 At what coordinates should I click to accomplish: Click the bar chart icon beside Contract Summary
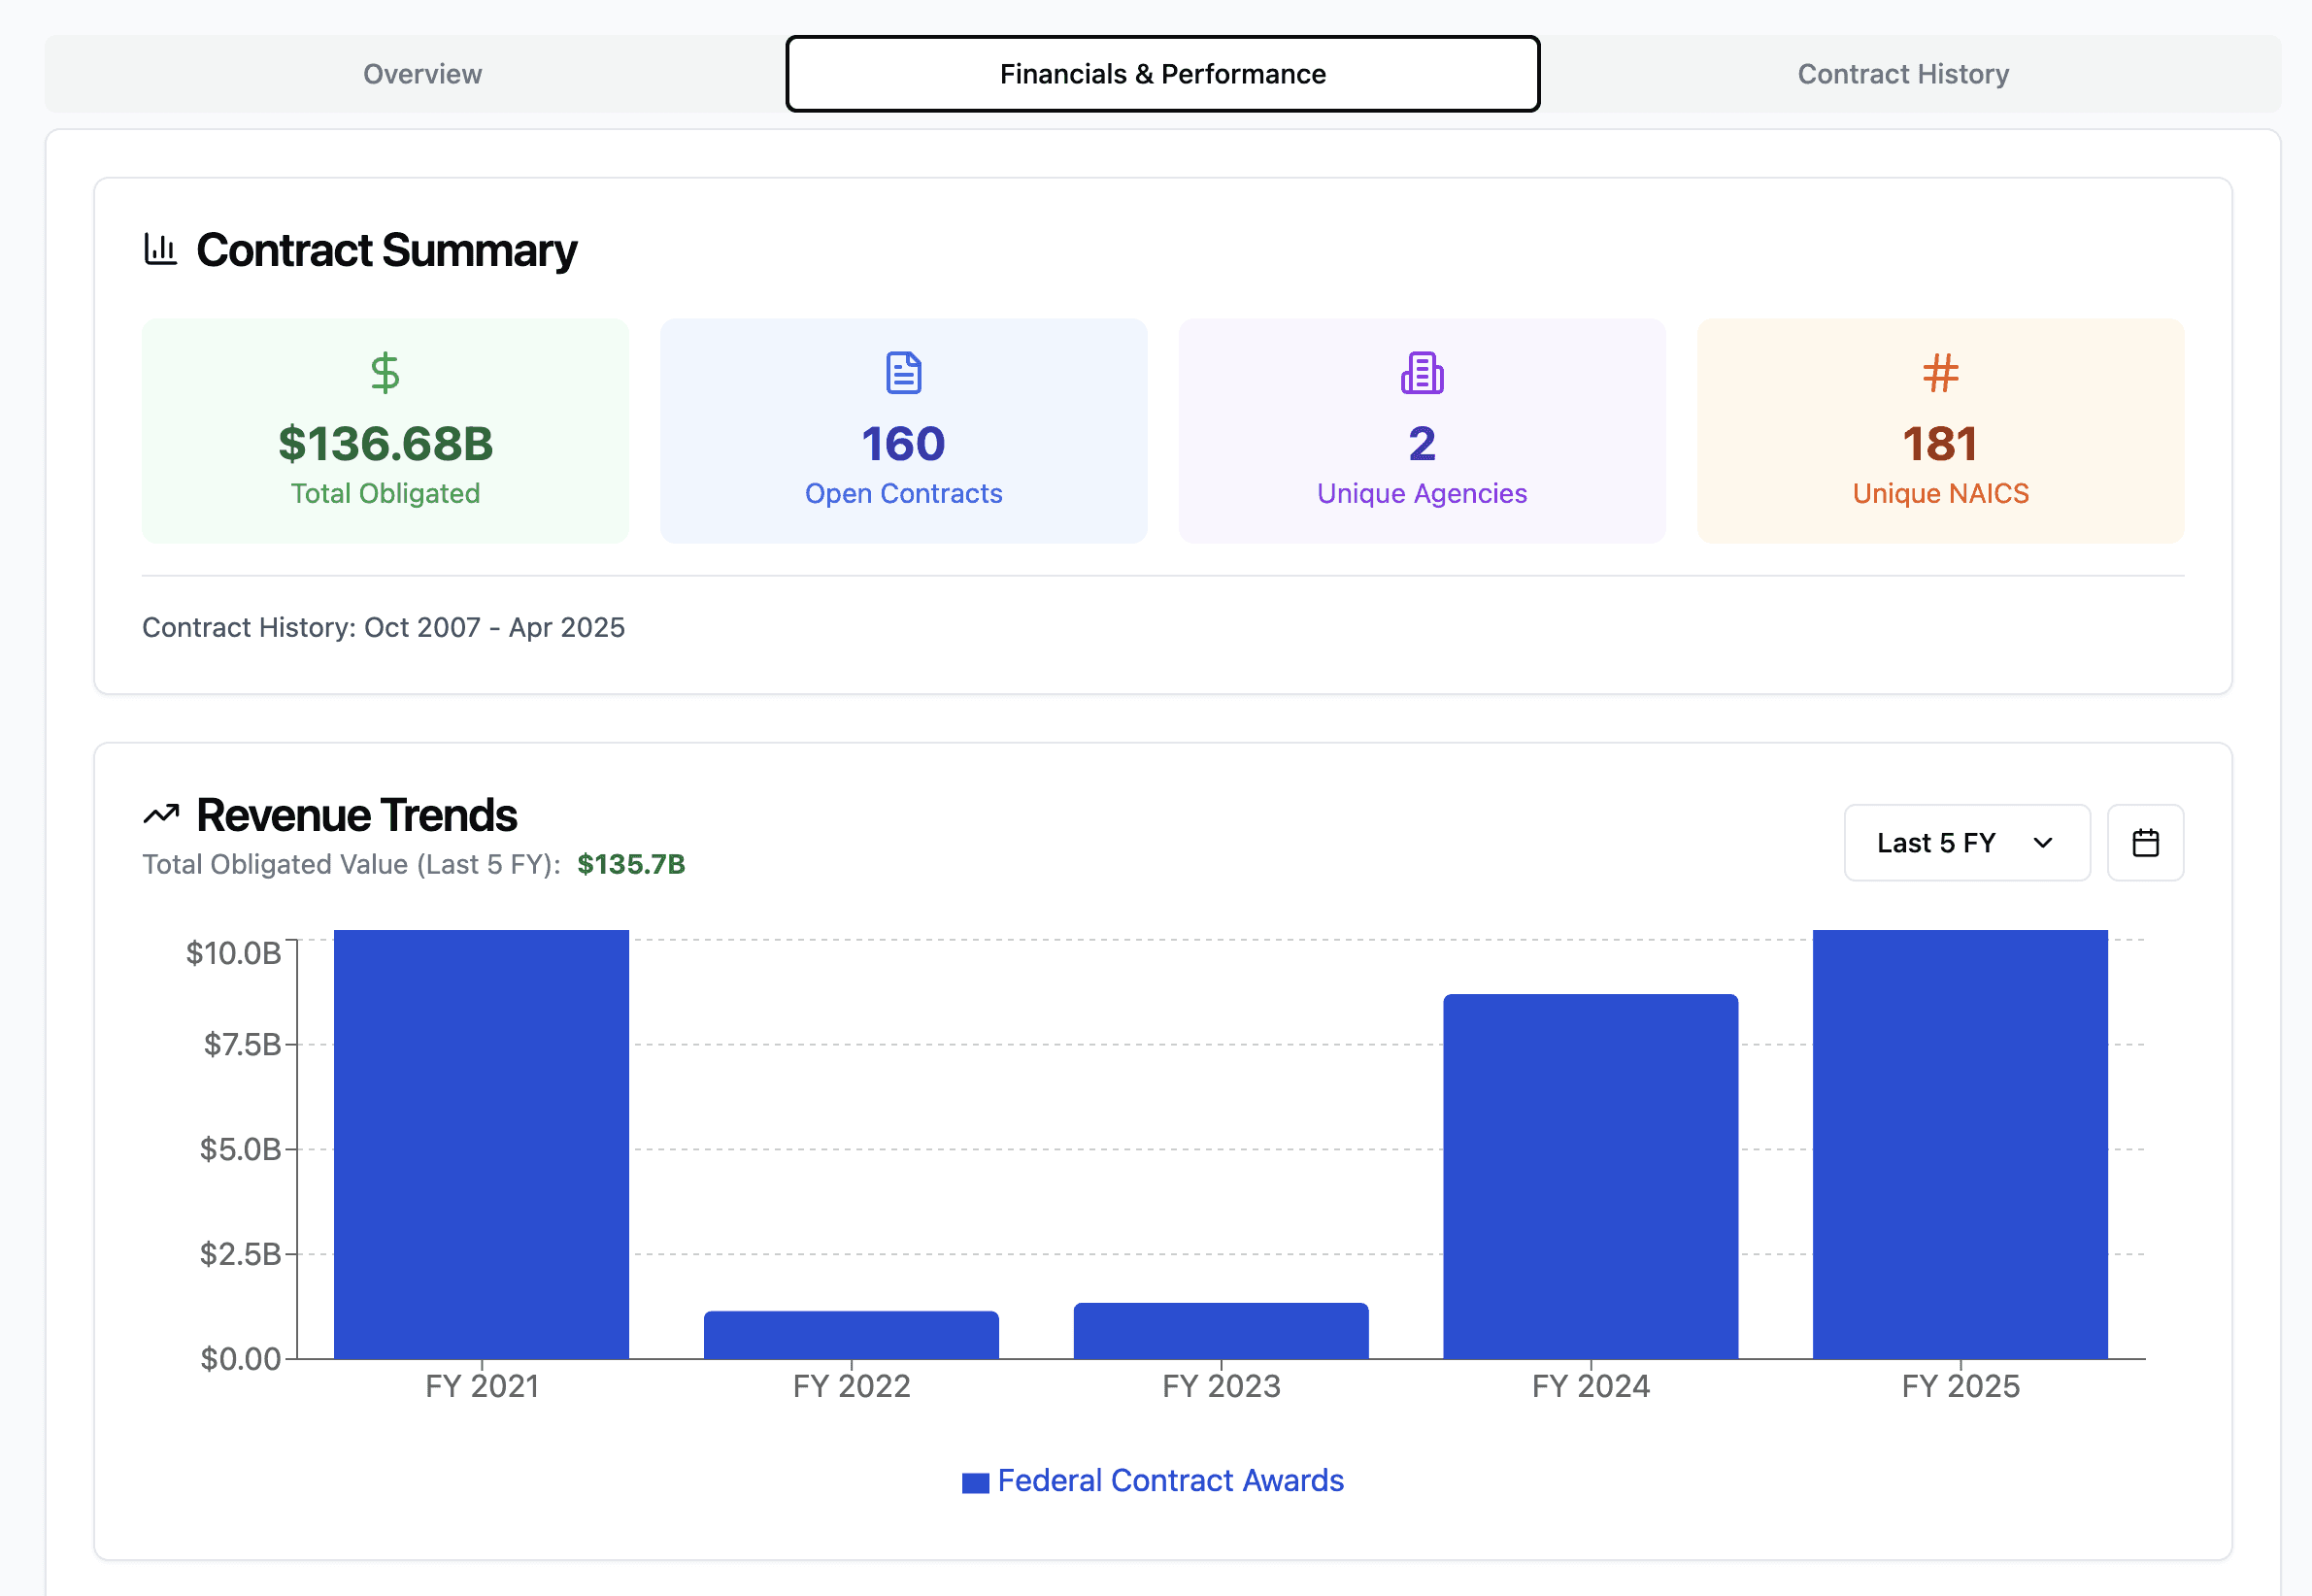tap(160, 249)
